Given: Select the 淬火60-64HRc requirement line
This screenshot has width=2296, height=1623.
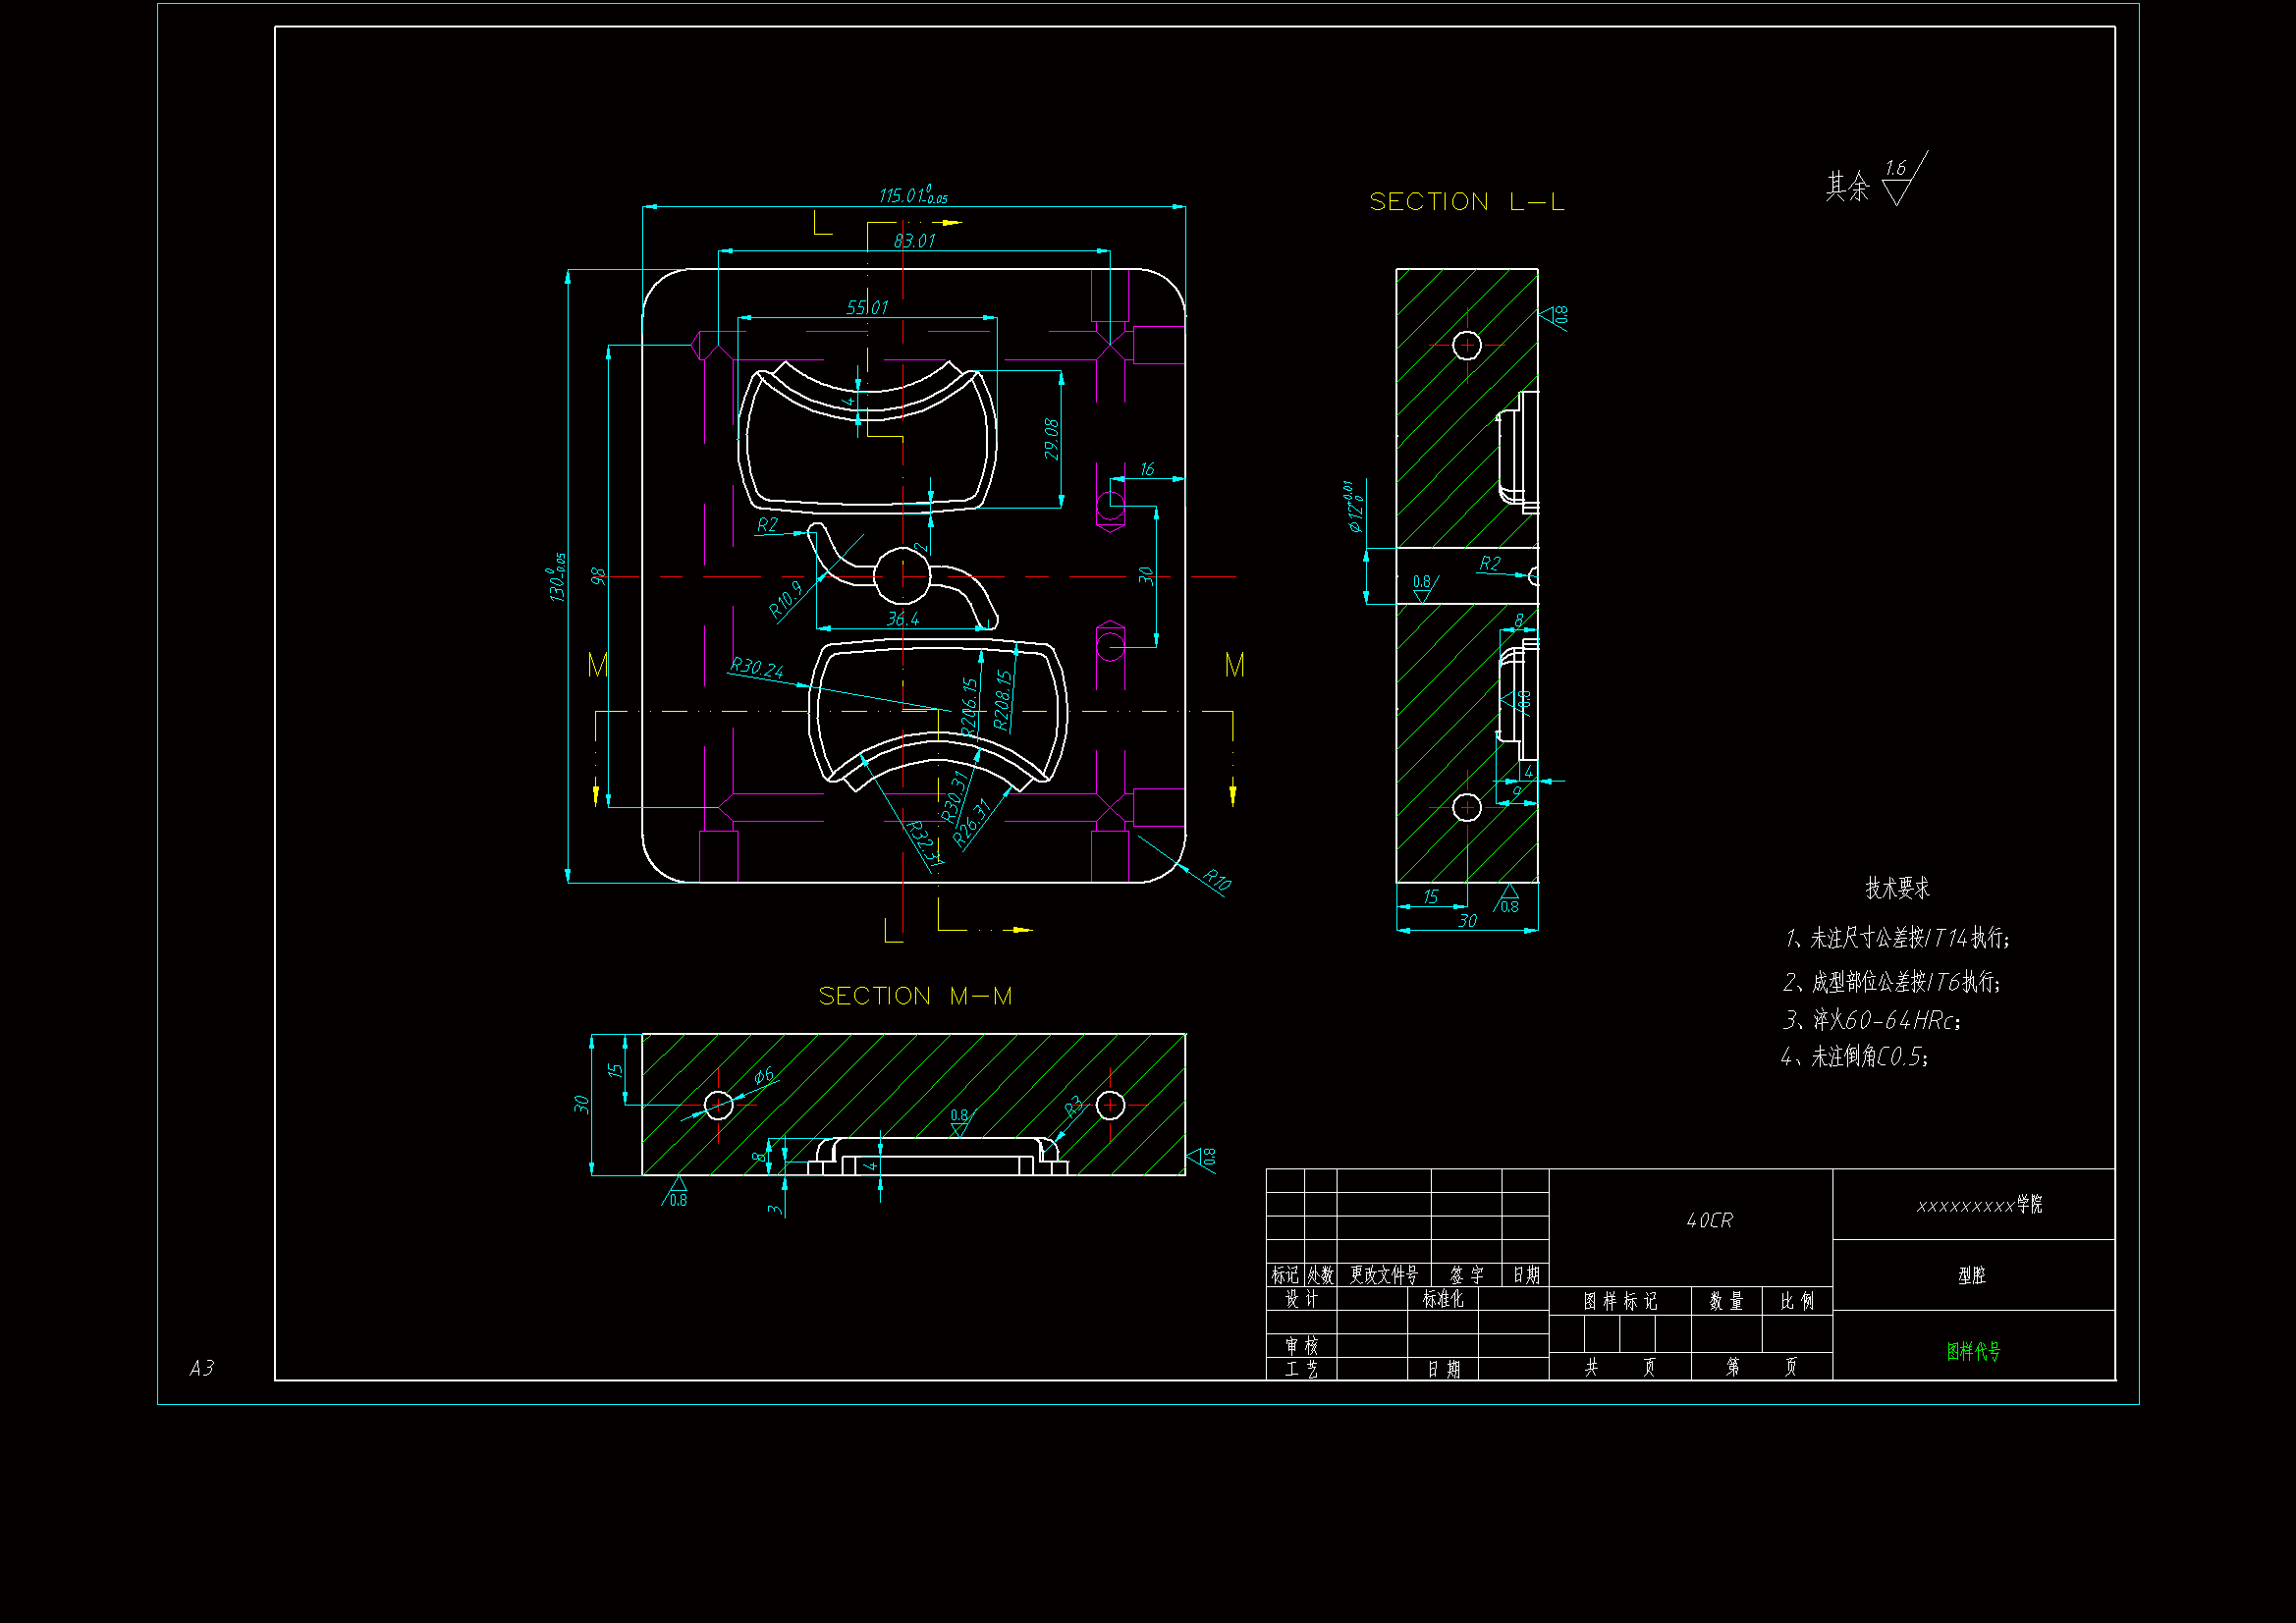Looking at the screenshot, I should pyautogui.click(x=1872, y=1020).
